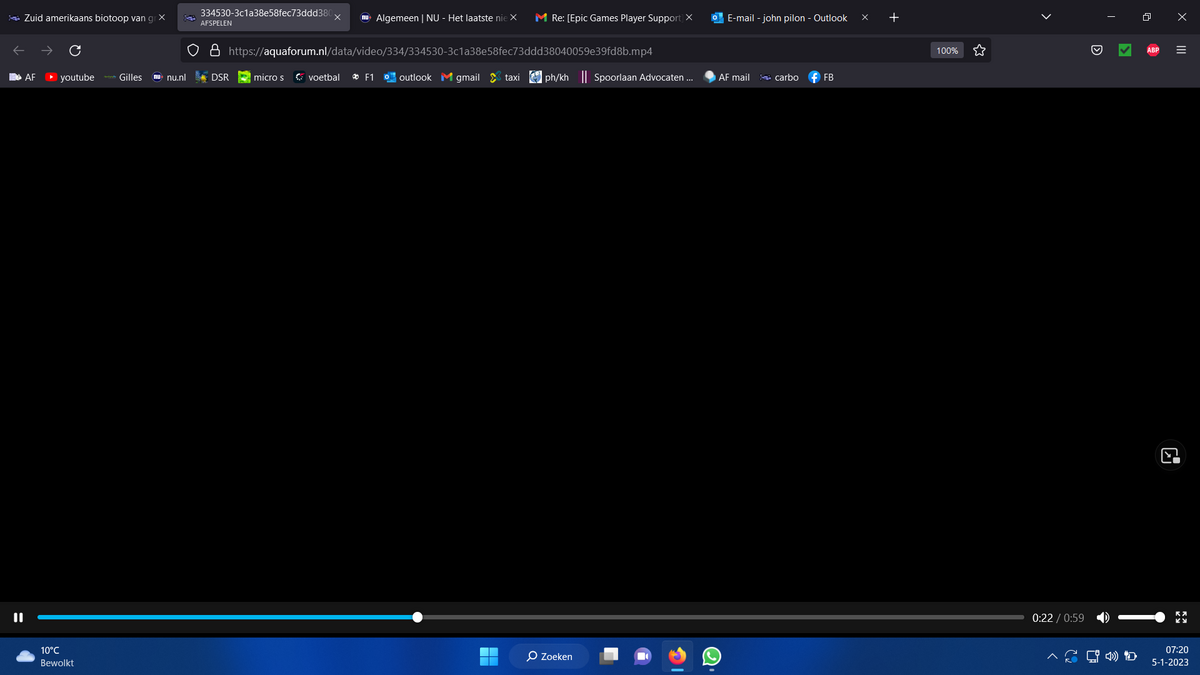Show hidden system tray icons
Image resolution: width=1200 pixels, height=675 pixels.
tap(1053, 656)
